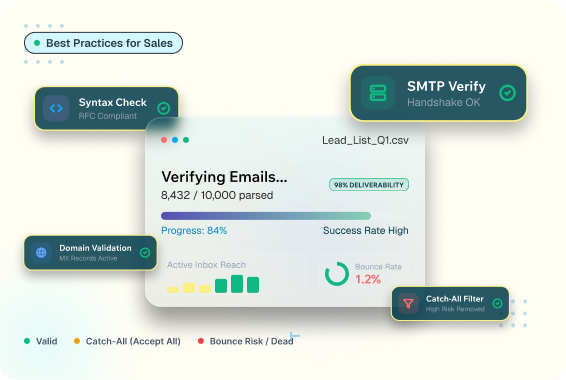Viewport: 566px width, 380px height.
Task: Click the 98% DELIVERABILITY badge
Action: (x=369, y=185)
